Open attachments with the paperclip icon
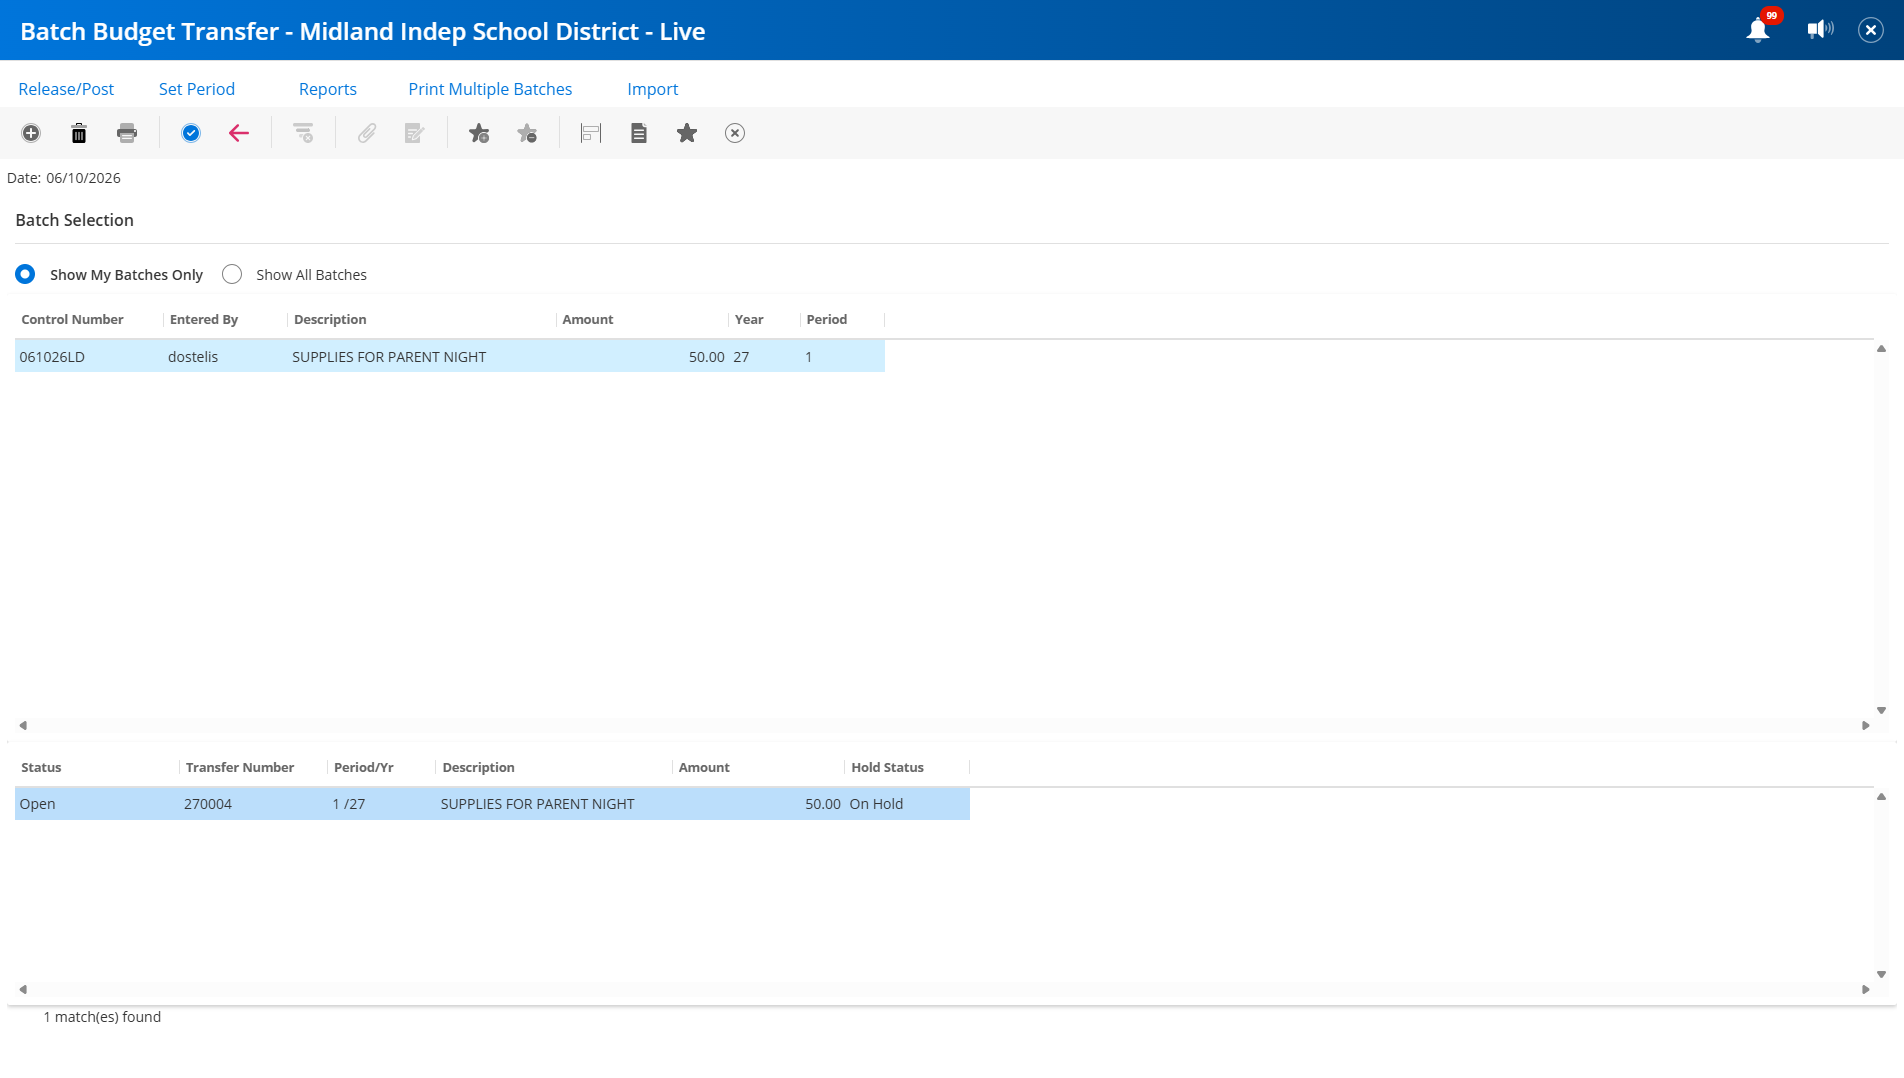Viewport: 1904px width, 1078px height. tap(367, 133)
